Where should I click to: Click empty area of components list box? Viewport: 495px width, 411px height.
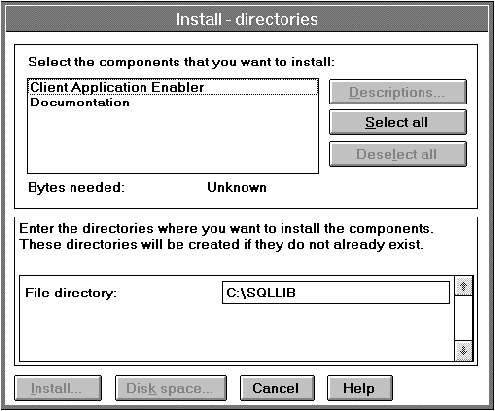pos(173,140)
